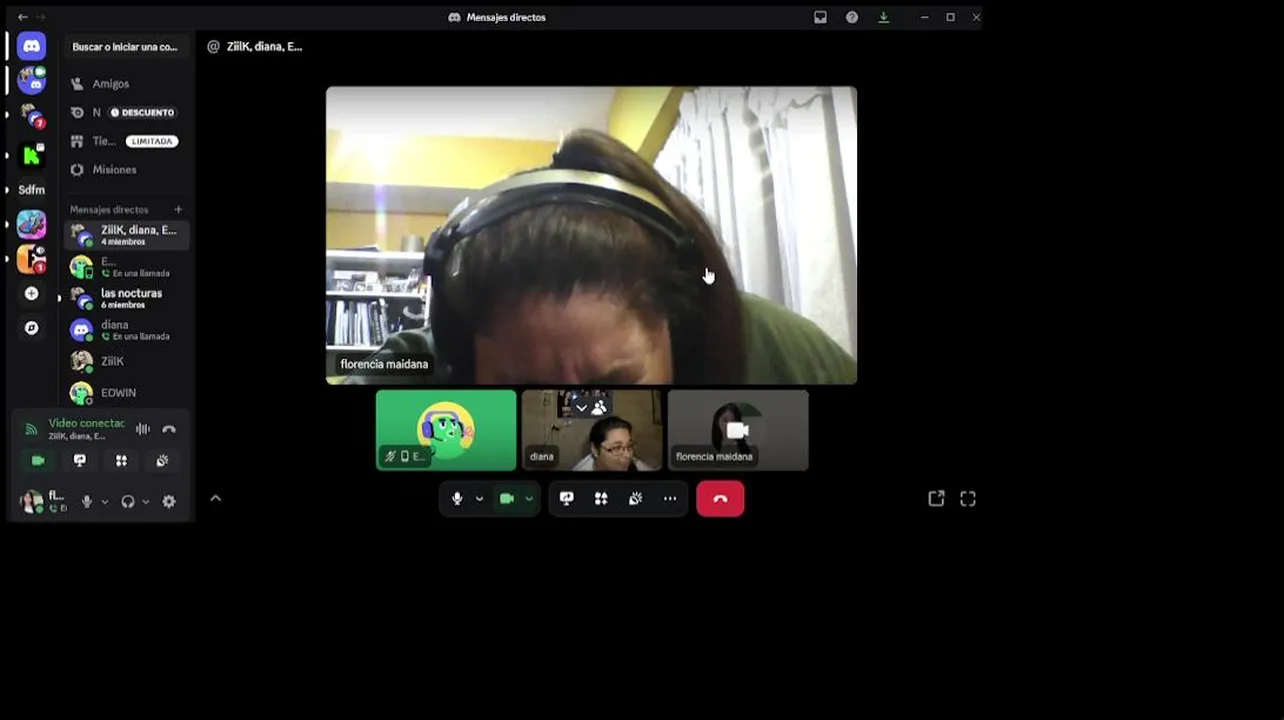The image size is (1284, 720).
Task: Download update with green arrow icon
Action: 883,17
